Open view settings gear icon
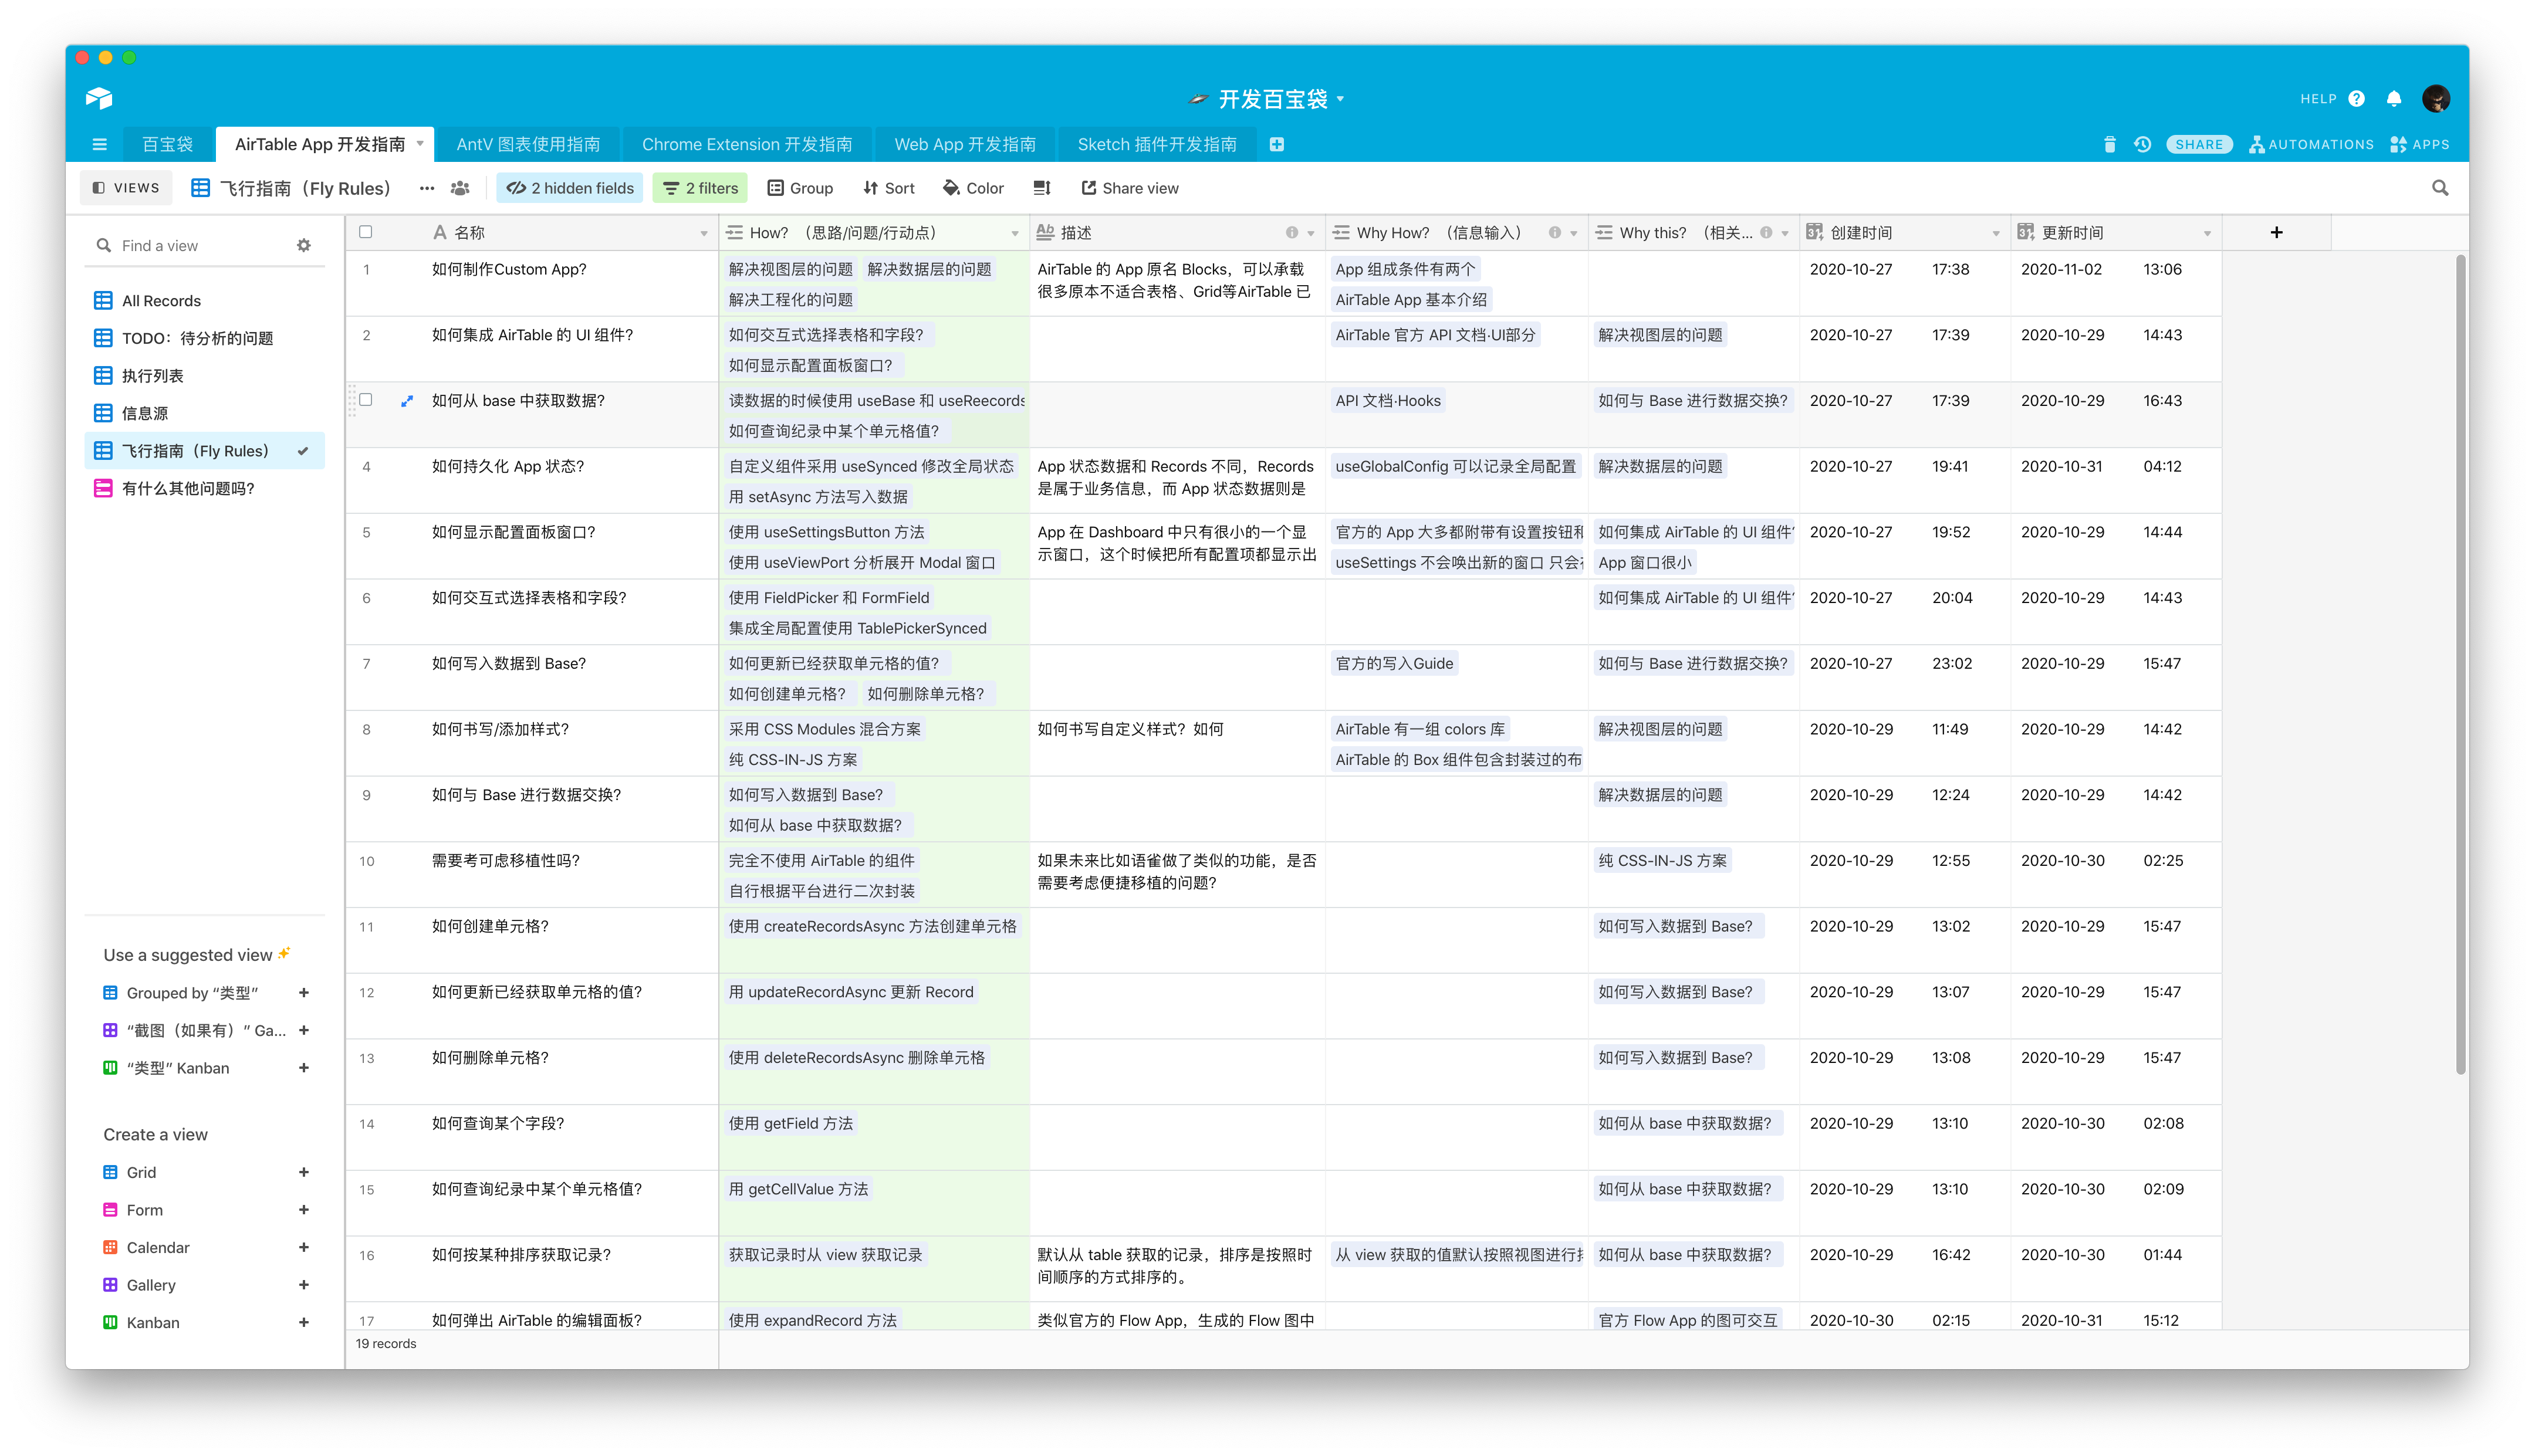The height and width of the screenshot is (1456, 2535). pos(304,245)
